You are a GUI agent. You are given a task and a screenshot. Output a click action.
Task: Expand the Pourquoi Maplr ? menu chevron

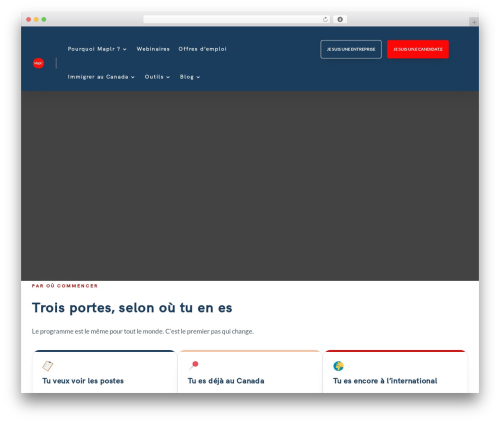pyautogui.click(x=125, y=49)
